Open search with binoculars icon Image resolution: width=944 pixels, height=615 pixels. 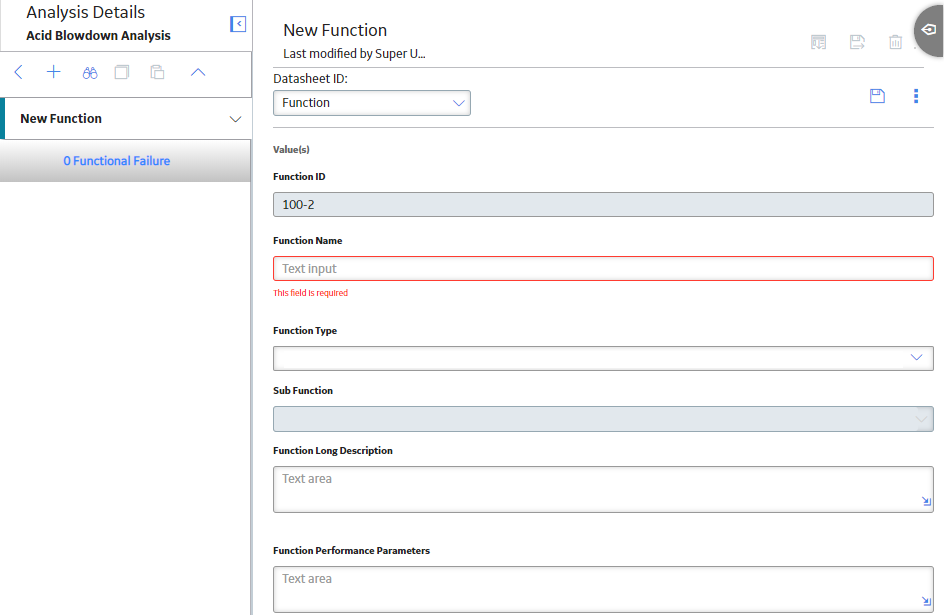(90, 73)
